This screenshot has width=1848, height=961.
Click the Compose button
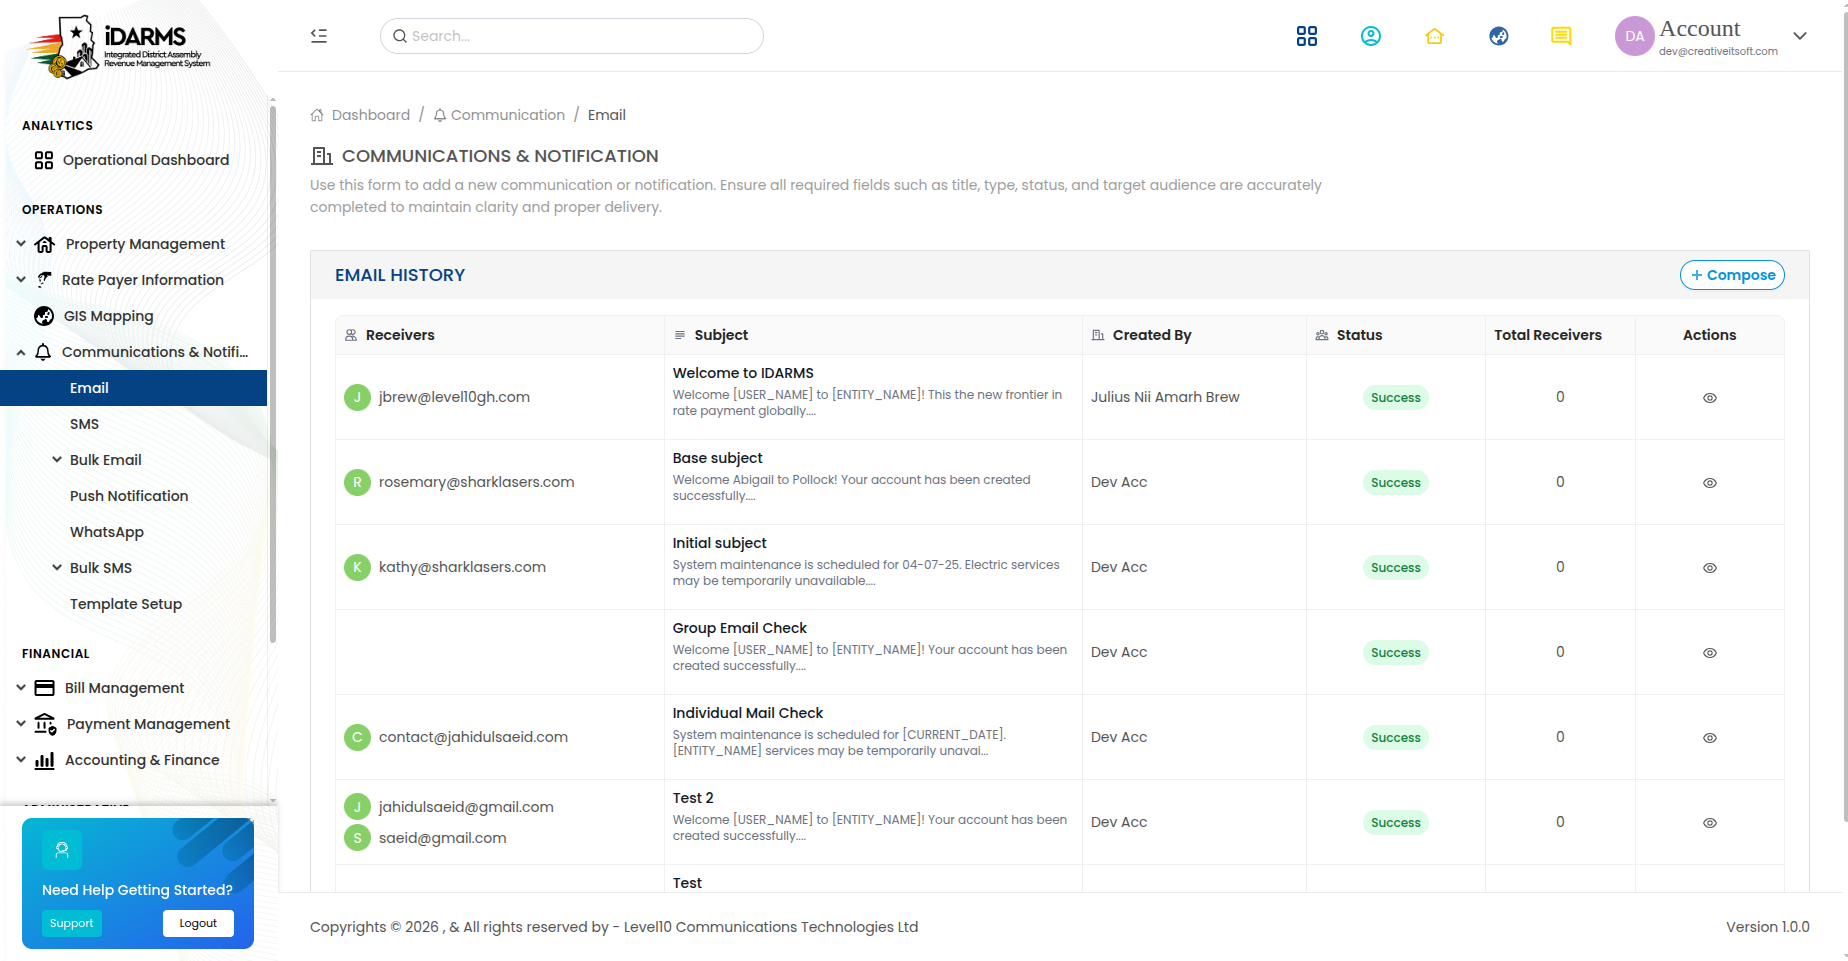1732,275
